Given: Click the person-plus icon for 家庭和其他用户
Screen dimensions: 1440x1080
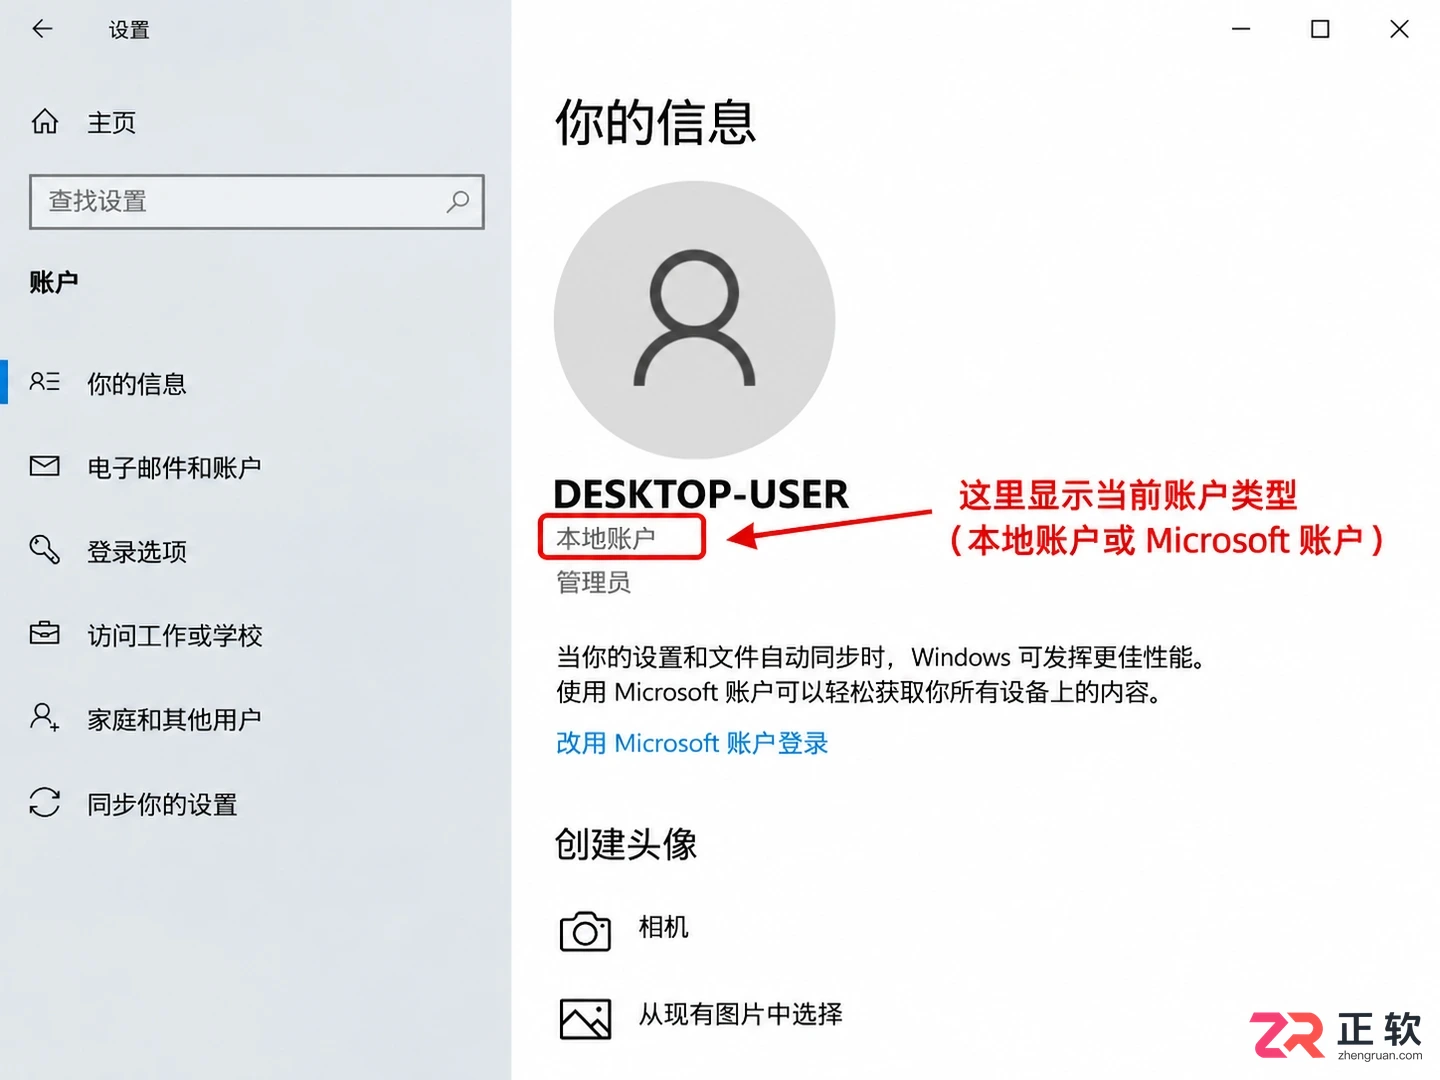Looking at the screenshot, I should click(45, 717).
